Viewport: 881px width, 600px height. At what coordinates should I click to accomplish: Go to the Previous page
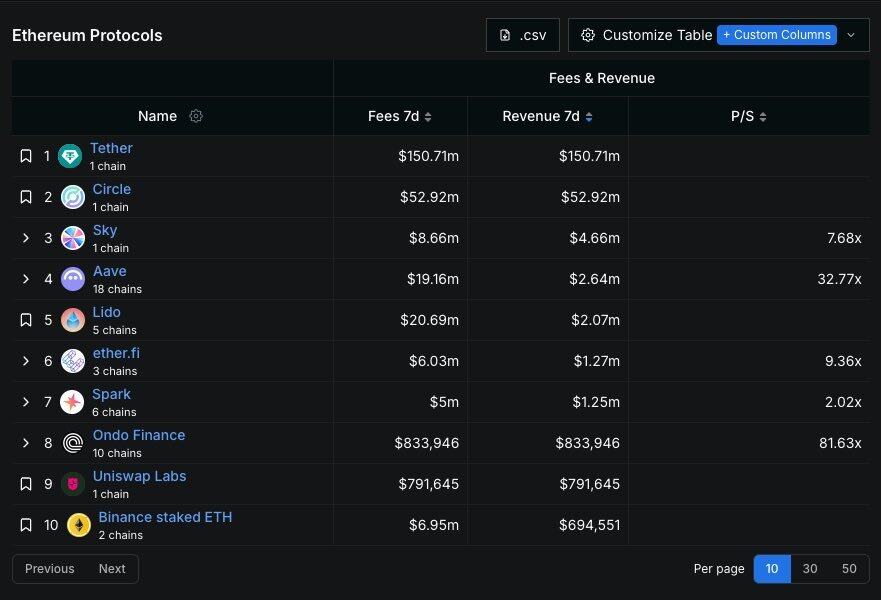point(49,569)
